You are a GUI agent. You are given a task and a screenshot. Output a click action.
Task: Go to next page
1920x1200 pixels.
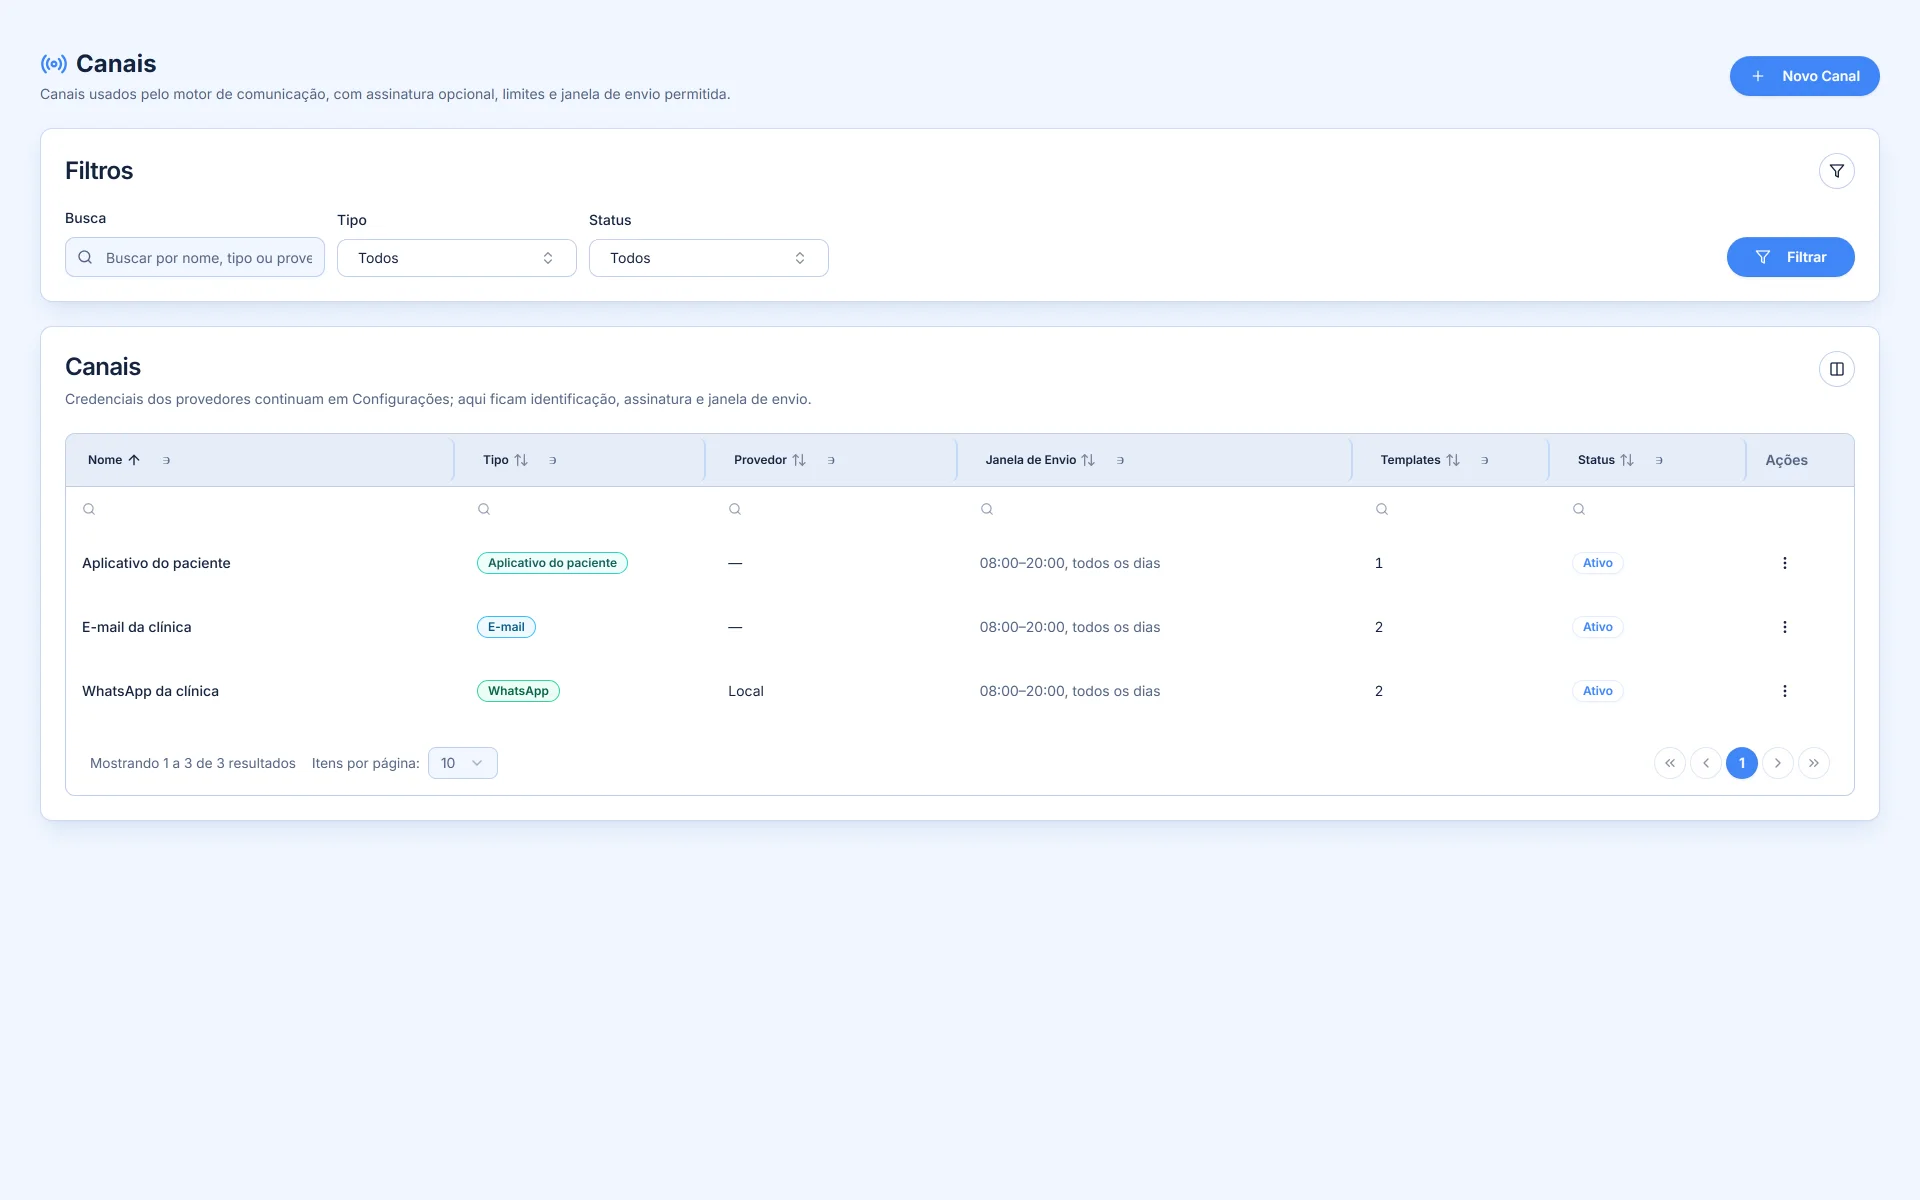click(x=1777, y=763)
